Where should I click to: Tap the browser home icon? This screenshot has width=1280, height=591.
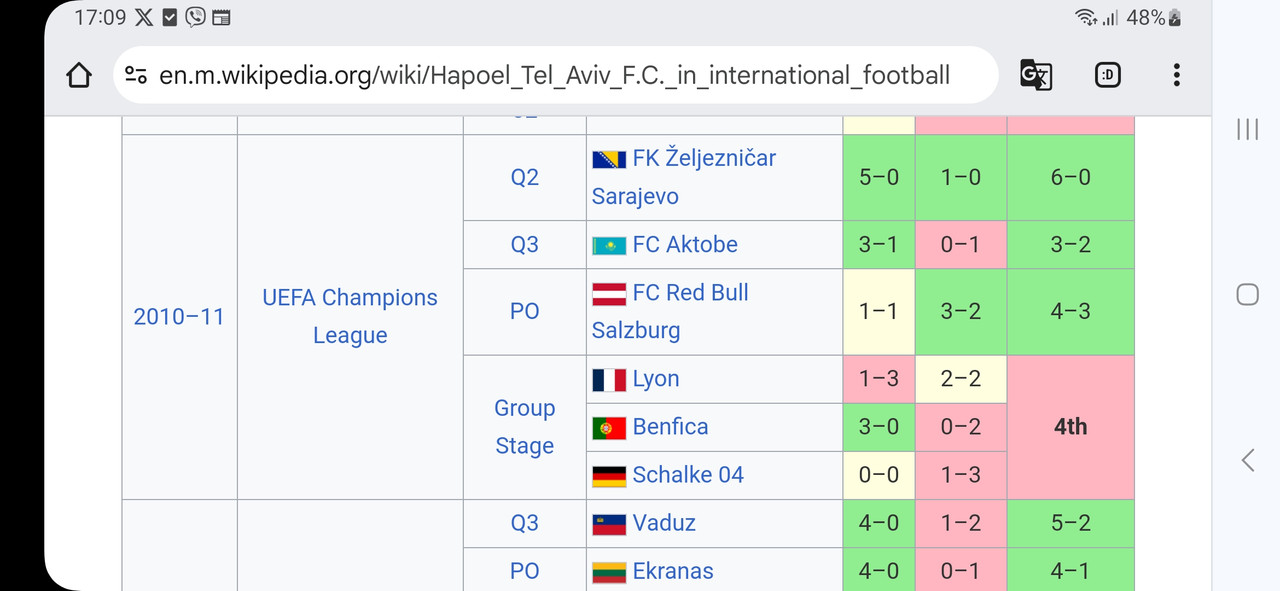pyautogui.click(x=79, y=75)
